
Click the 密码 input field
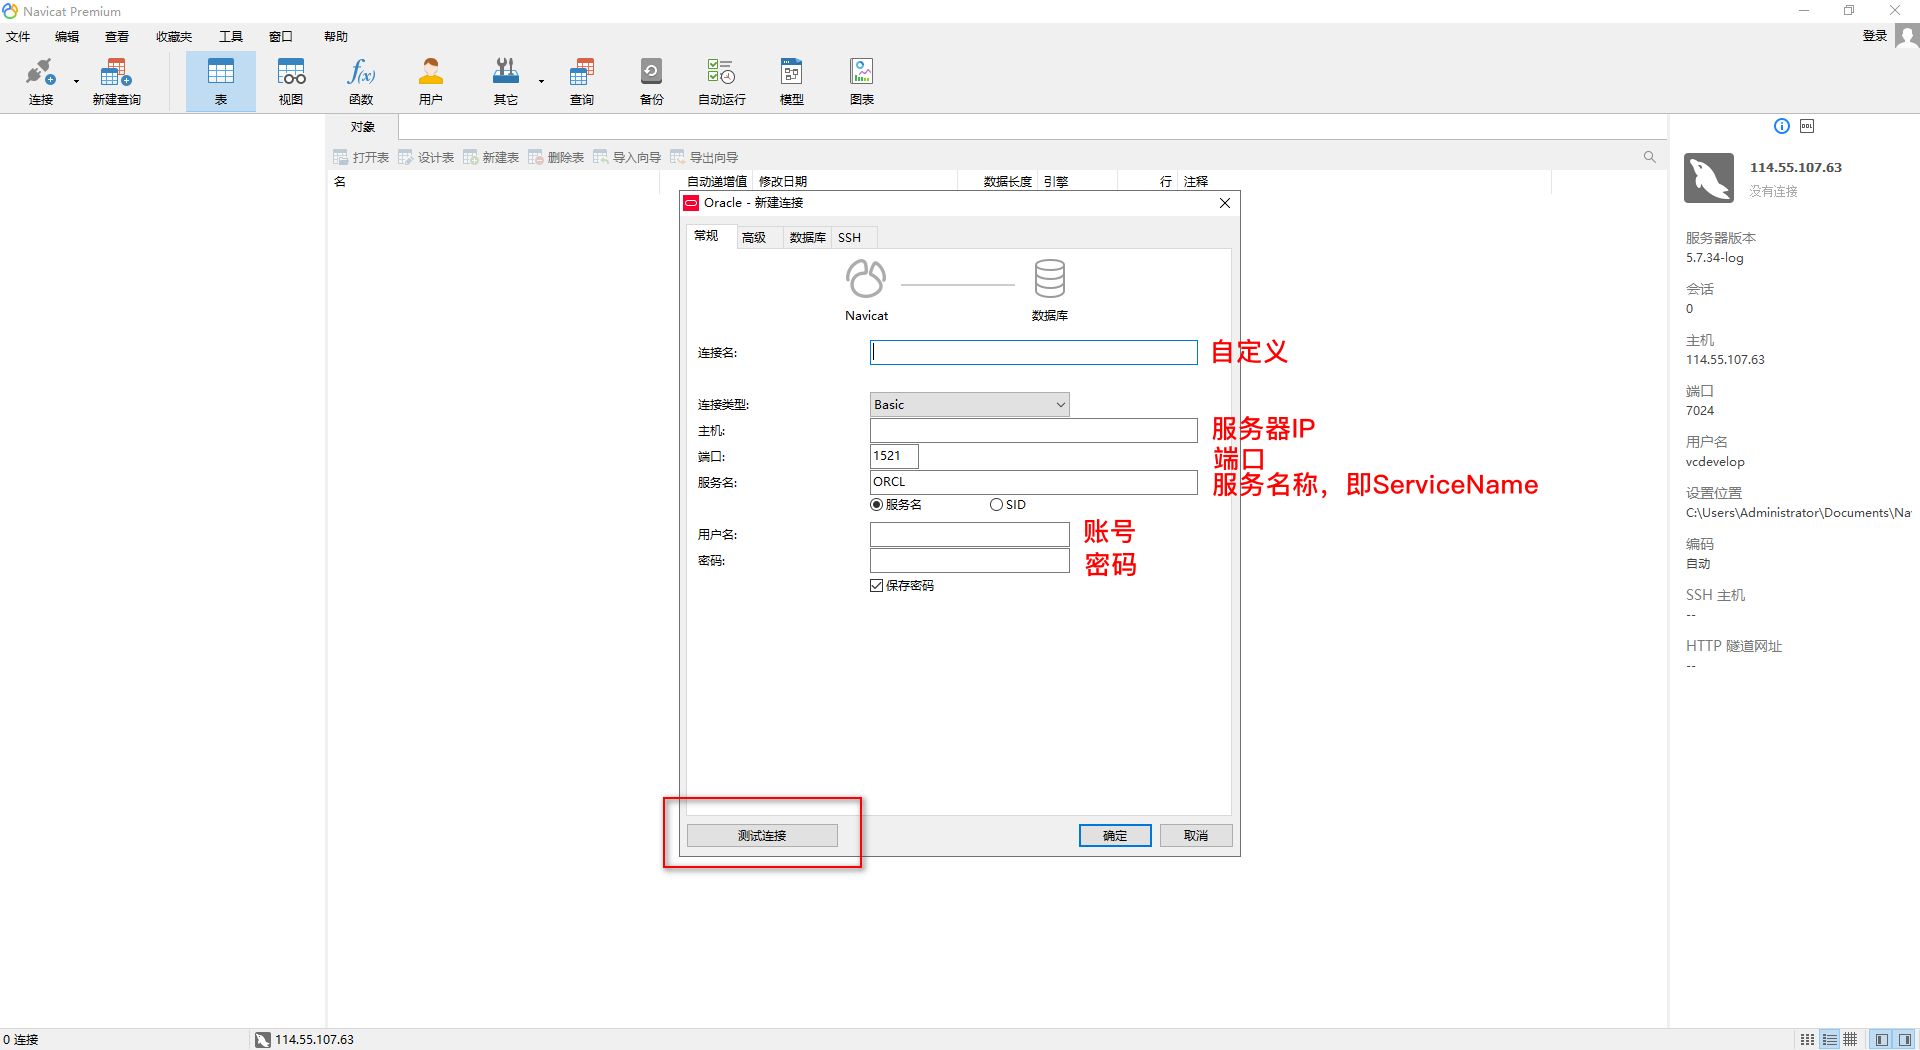click(x=970, y=560)
